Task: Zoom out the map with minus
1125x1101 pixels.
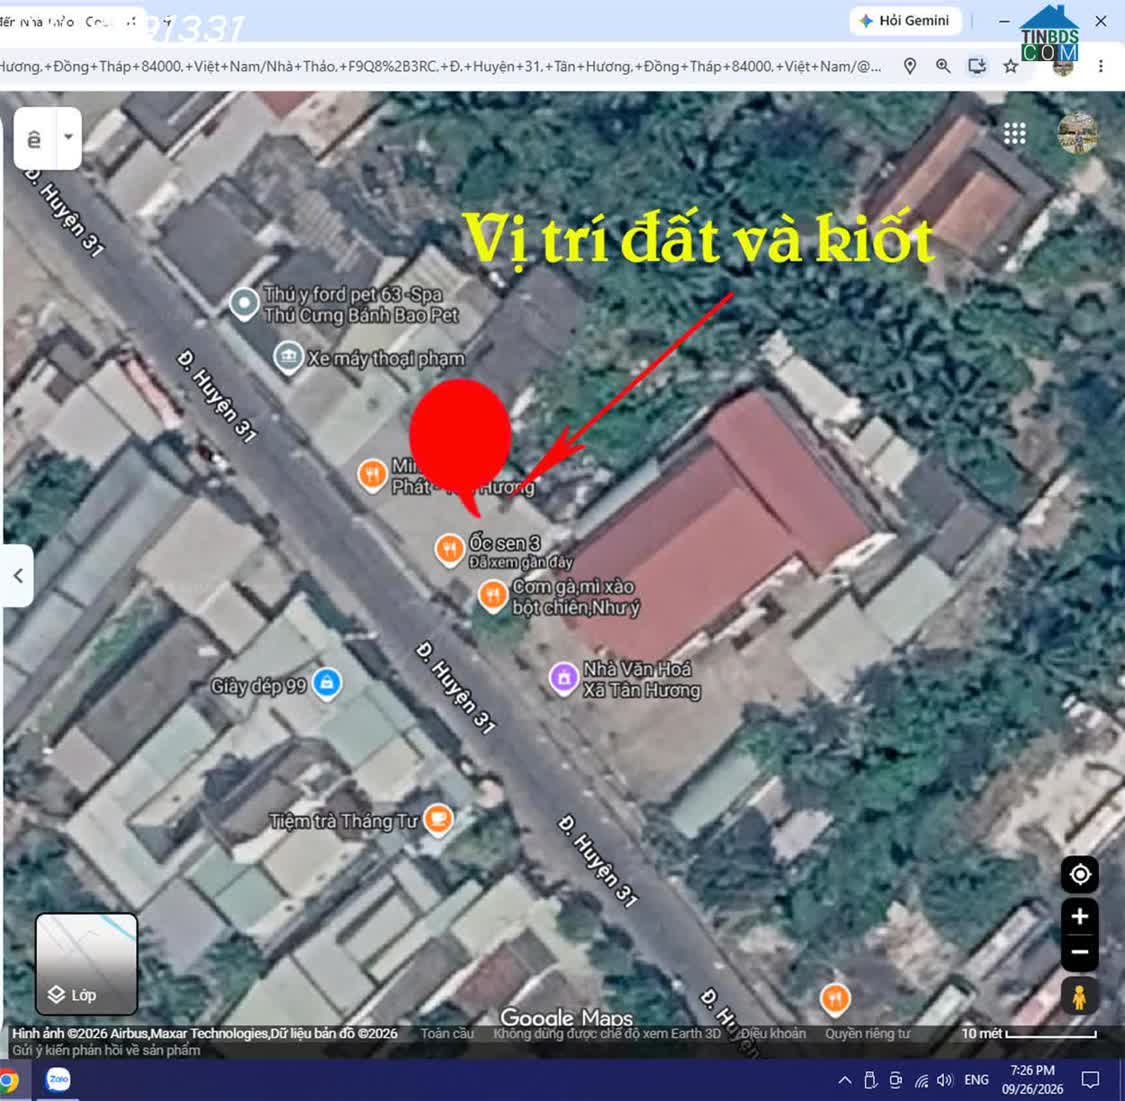Action: pyautogui.click(x=1080, y=953)
